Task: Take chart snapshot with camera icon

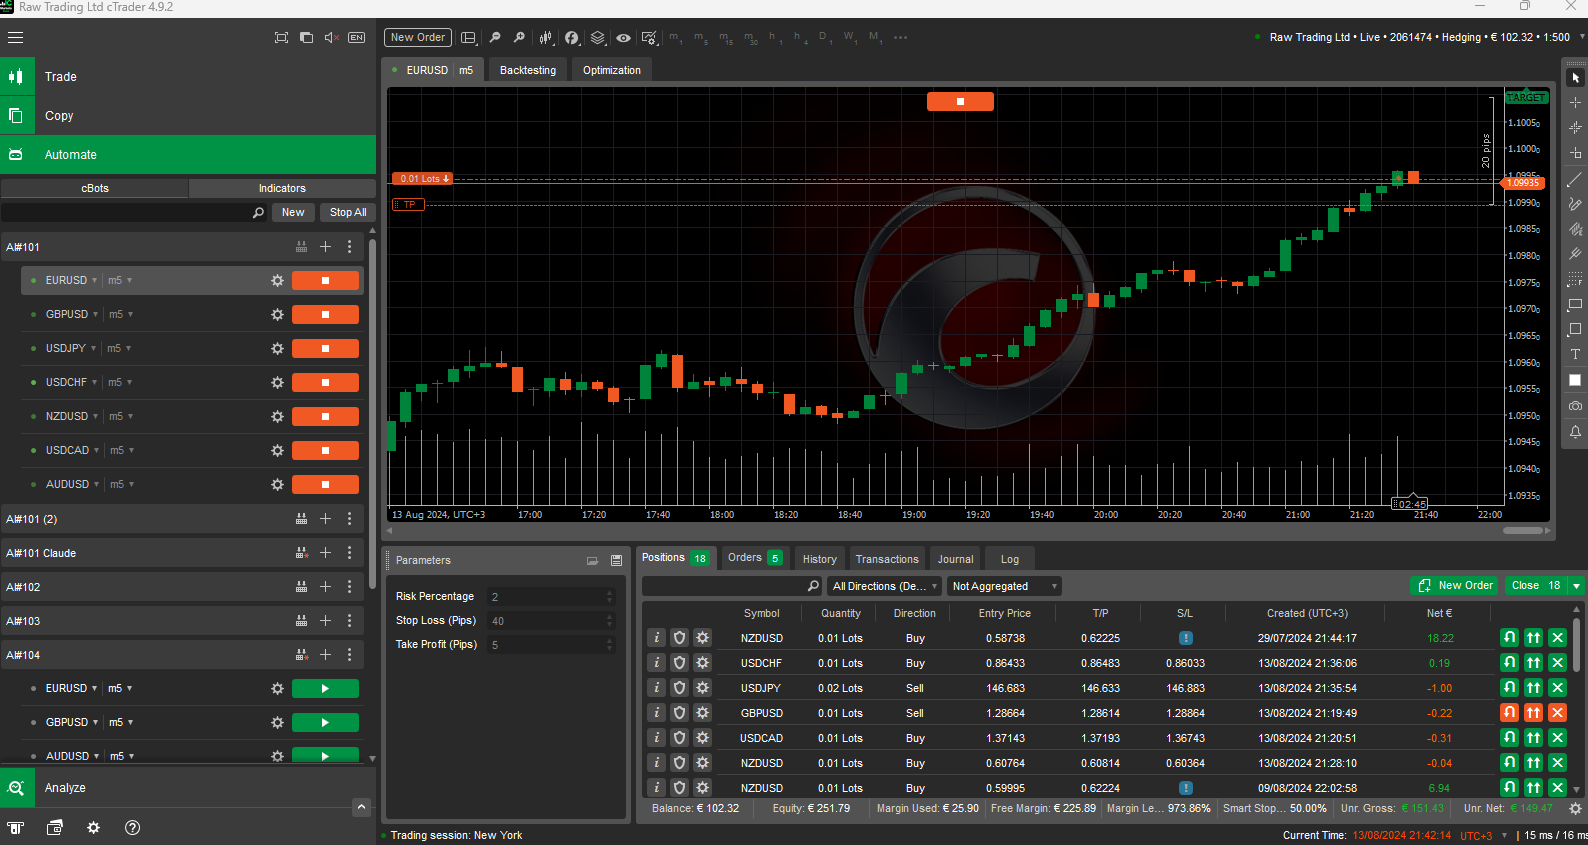Action: [x=1575, y=406]
